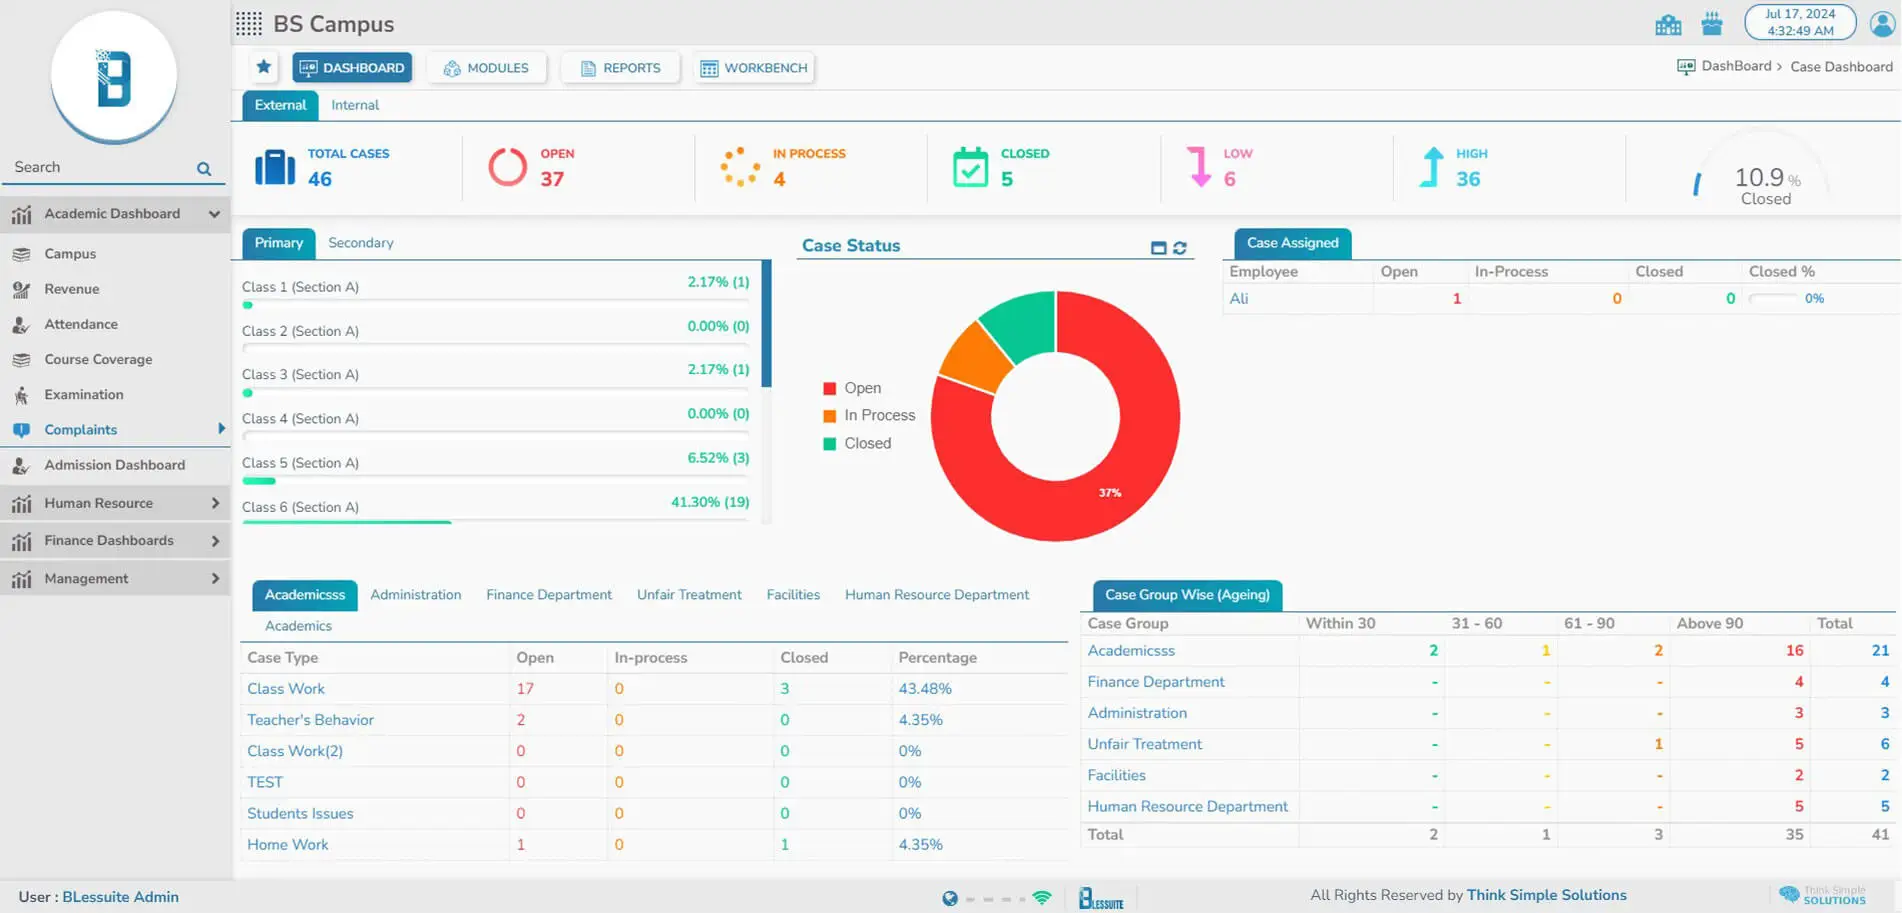Click the search magnifier icon
The image size is (1902, 913).
click(204, 169)
